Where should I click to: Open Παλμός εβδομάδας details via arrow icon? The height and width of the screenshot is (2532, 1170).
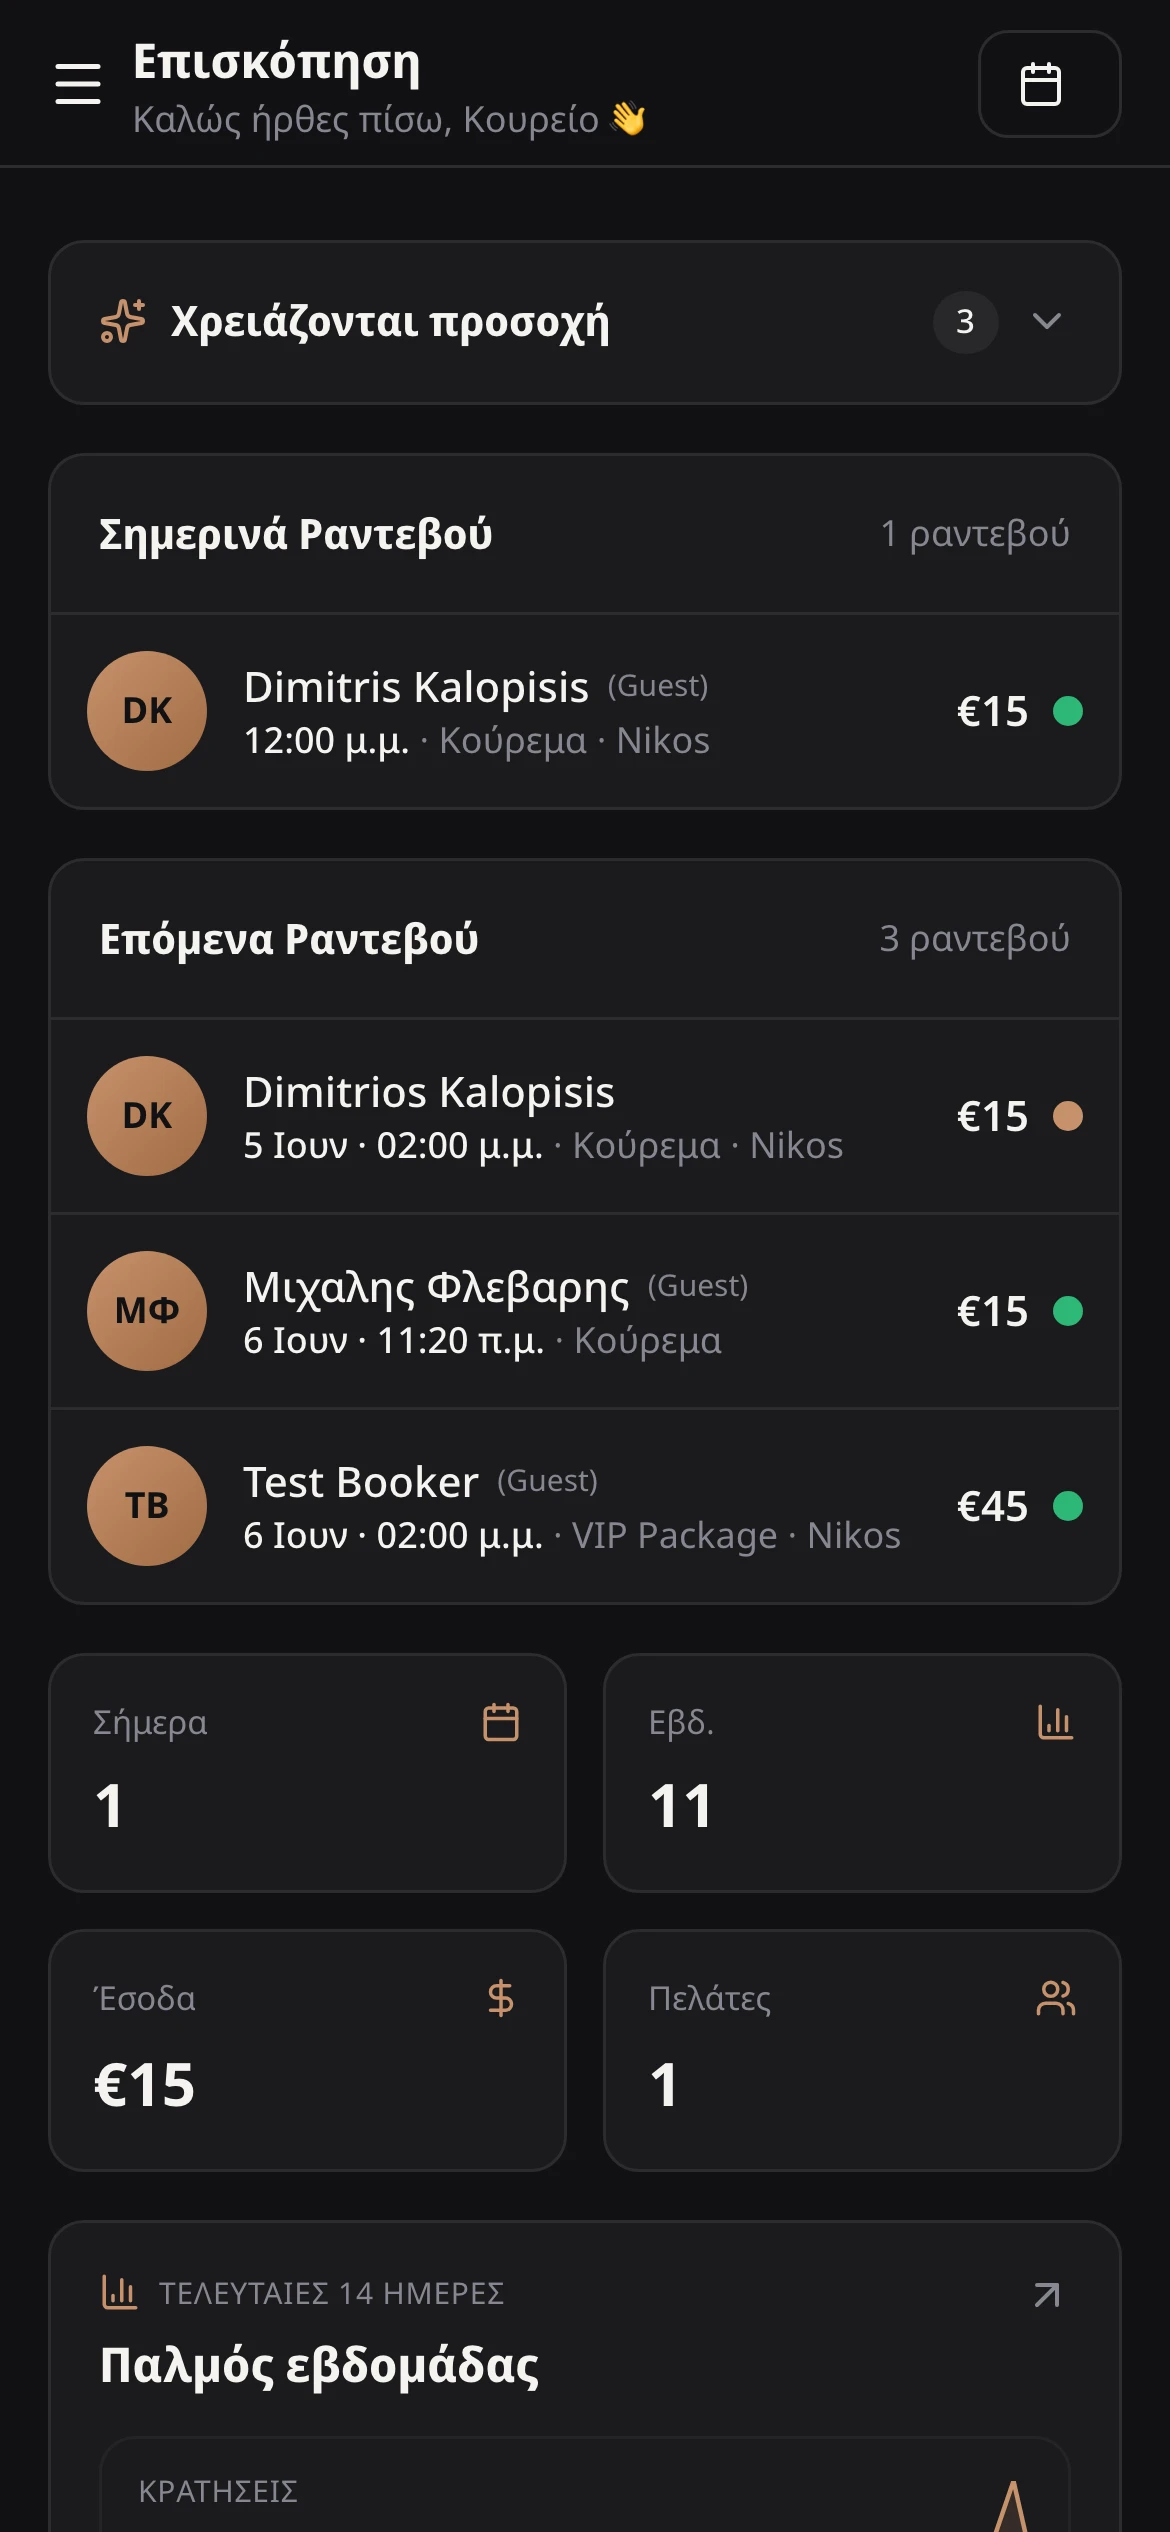(1047, 2295)
